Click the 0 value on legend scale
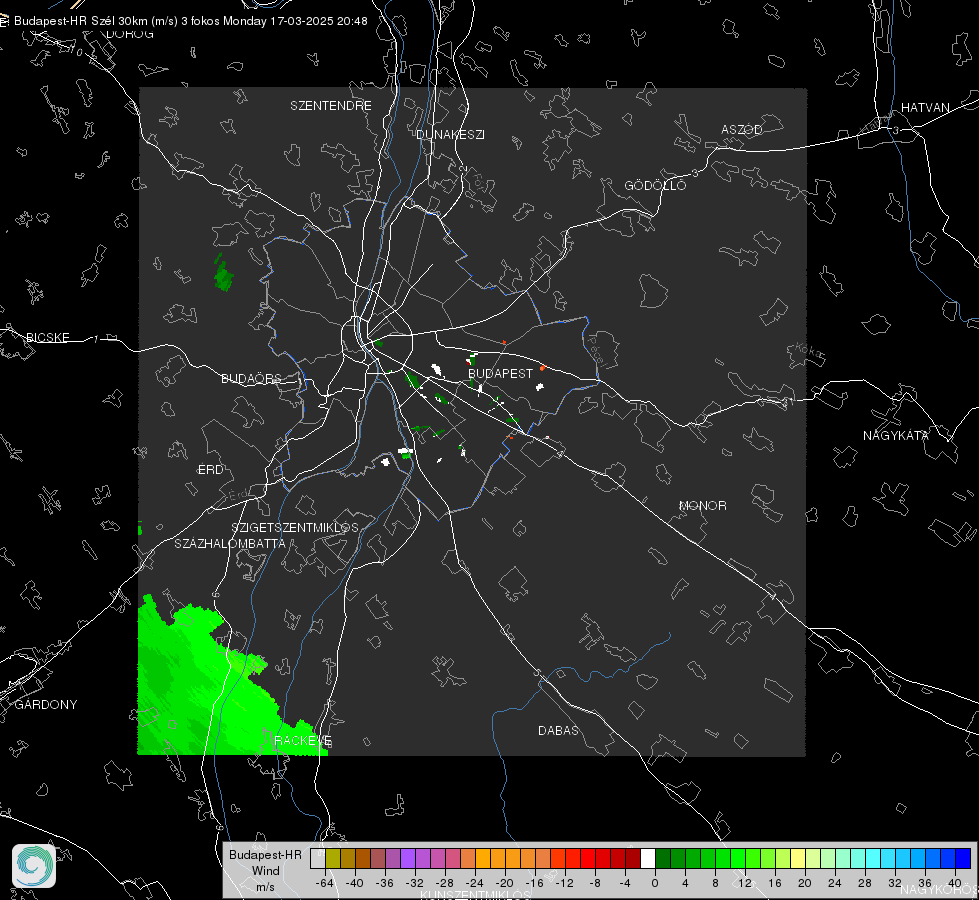 tap(655, 883)
